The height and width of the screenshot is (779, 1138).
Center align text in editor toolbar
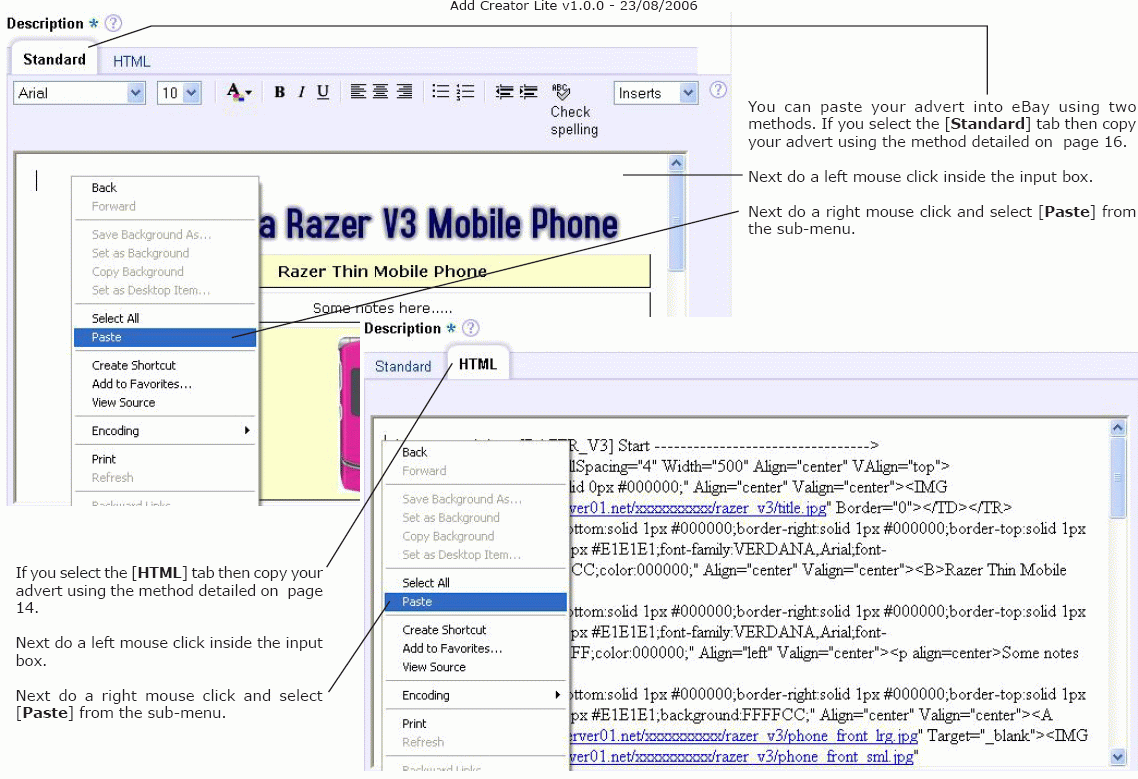[x=380, y=91]
